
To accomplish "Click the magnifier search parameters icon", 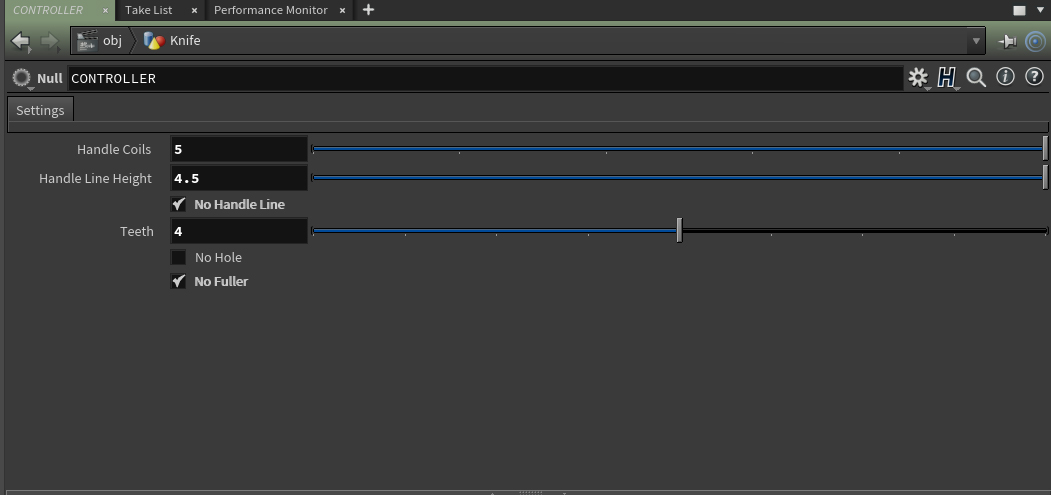I will [x=976, y=77].
